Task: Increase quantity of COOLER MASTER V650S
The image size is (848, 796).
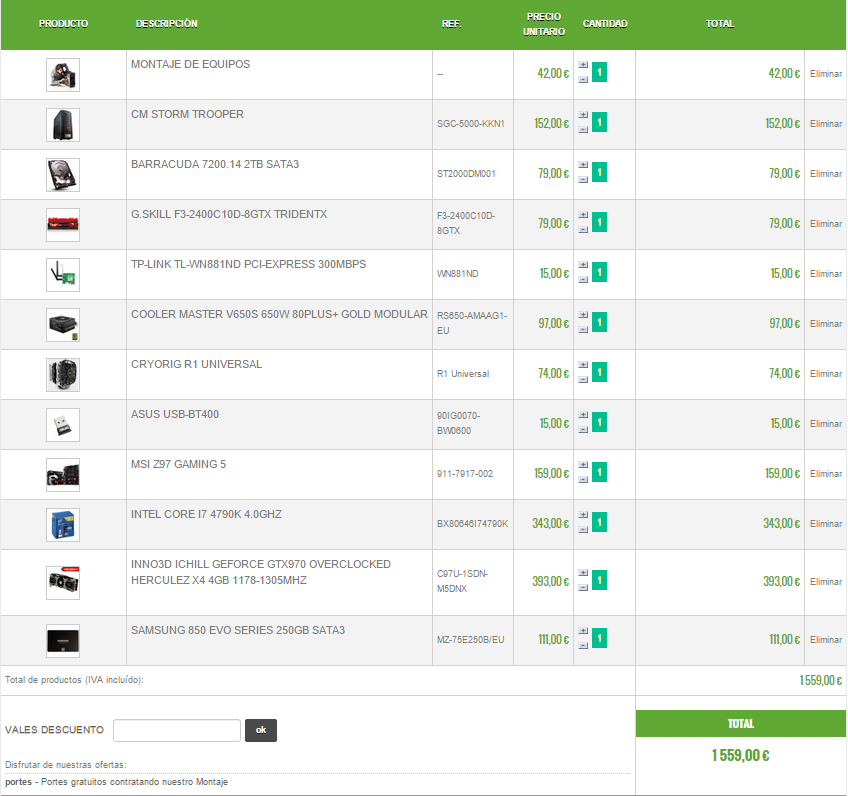Action: (583, 315)
